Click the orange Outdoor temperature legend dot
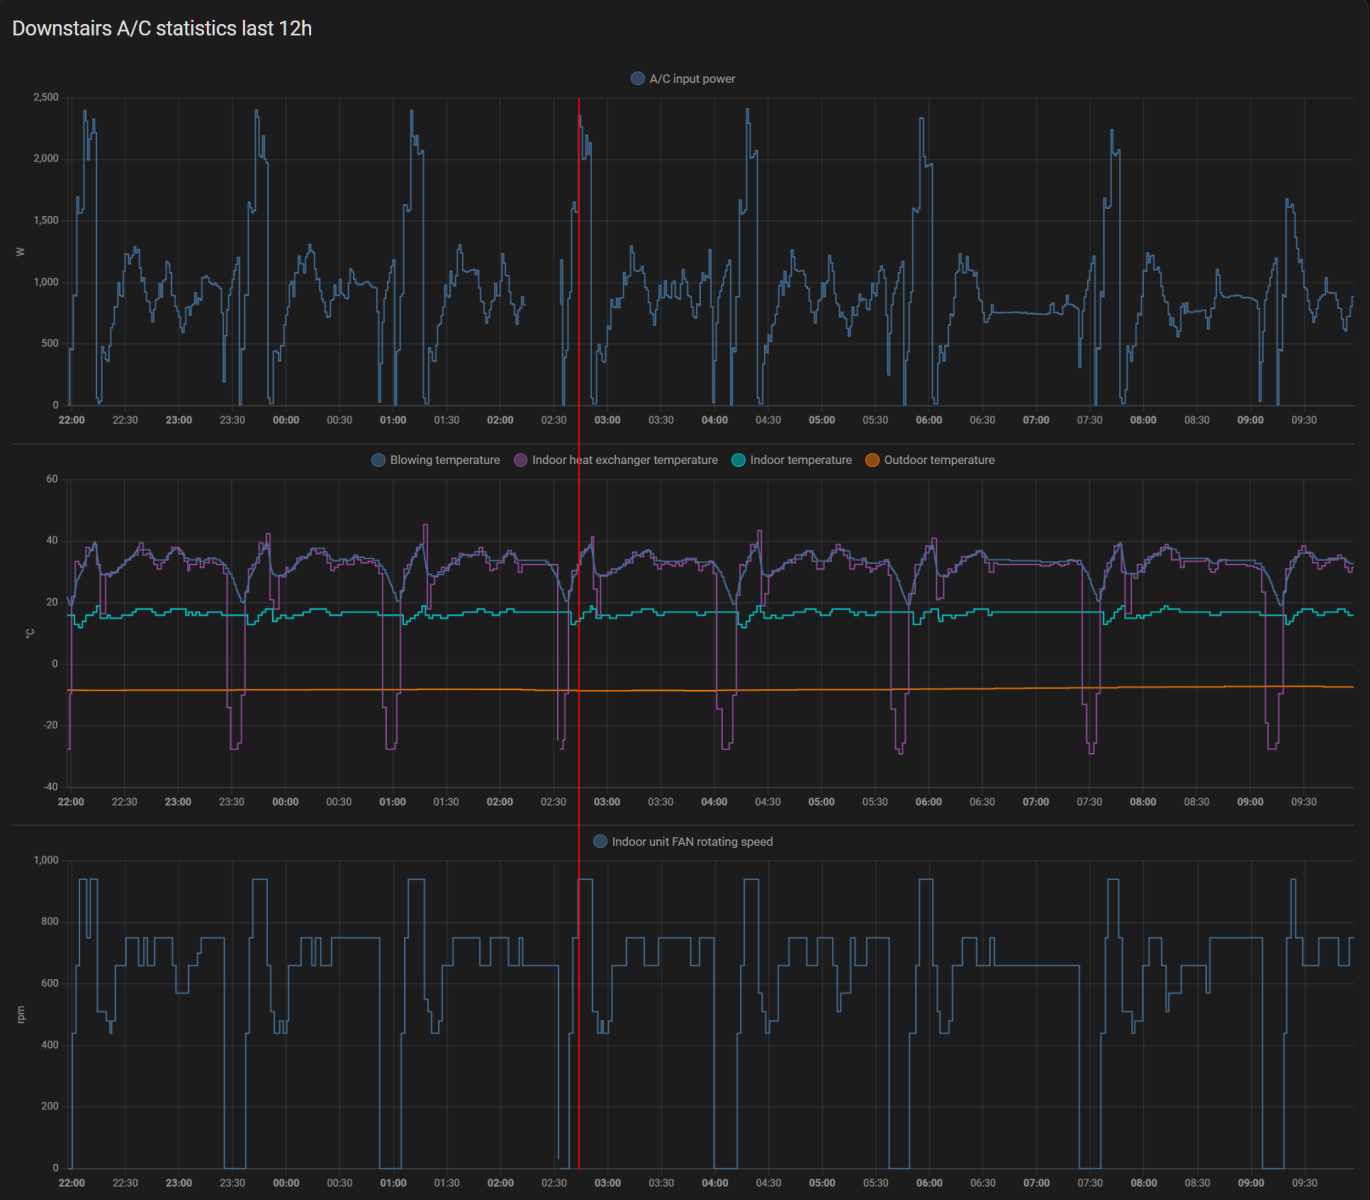Image resolution: width=1370 pixels, height=1200 pixels. click(873, 460)
